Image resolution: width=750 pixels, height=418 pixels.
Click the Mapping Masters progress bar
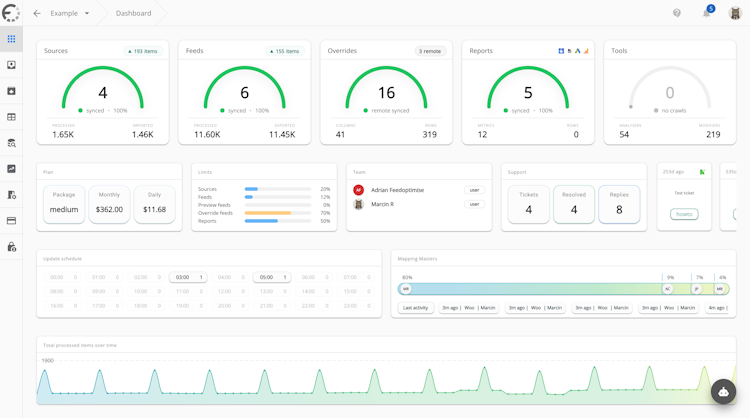pos(563,289)
